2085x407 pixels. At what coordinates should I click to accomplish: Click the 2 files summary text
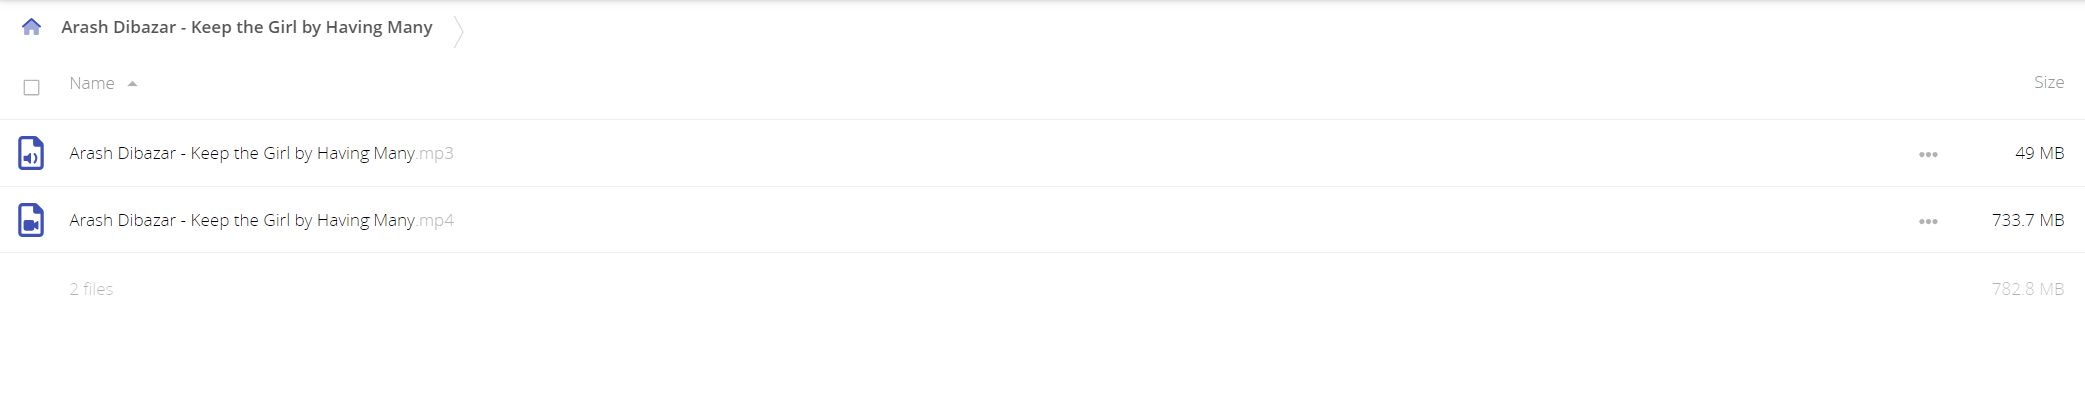[x=91, y=289]
